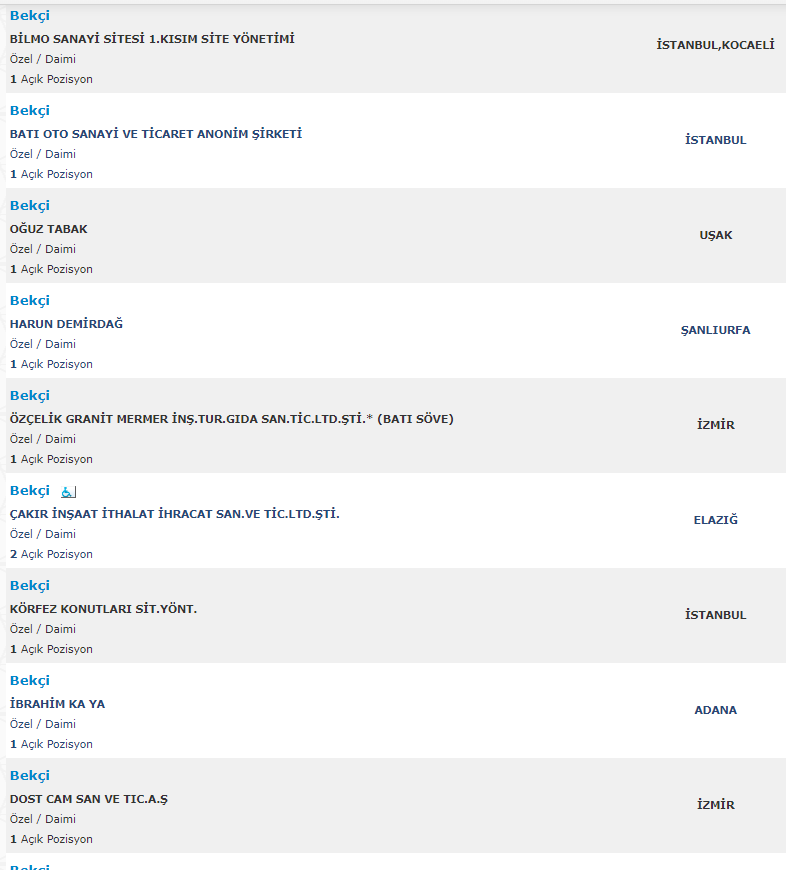The height and width of the screenshot is (870, 786).
Task: Open the Bekçi listing for BİLMO SANAYİ SİTESİ
Action: coord(30,16)
